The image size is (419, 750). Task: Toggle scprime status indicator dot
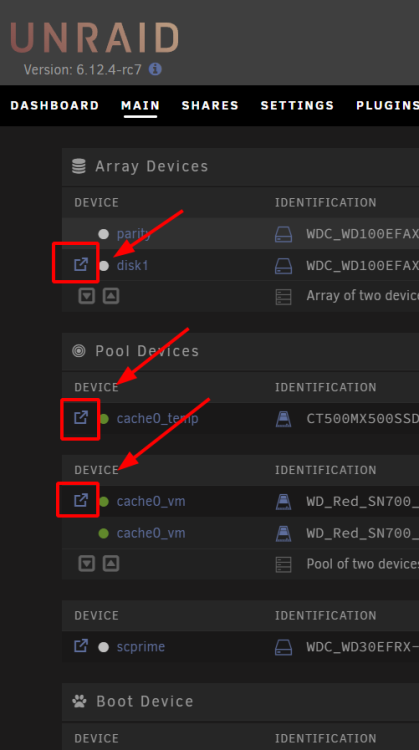[x=103, y=647]
